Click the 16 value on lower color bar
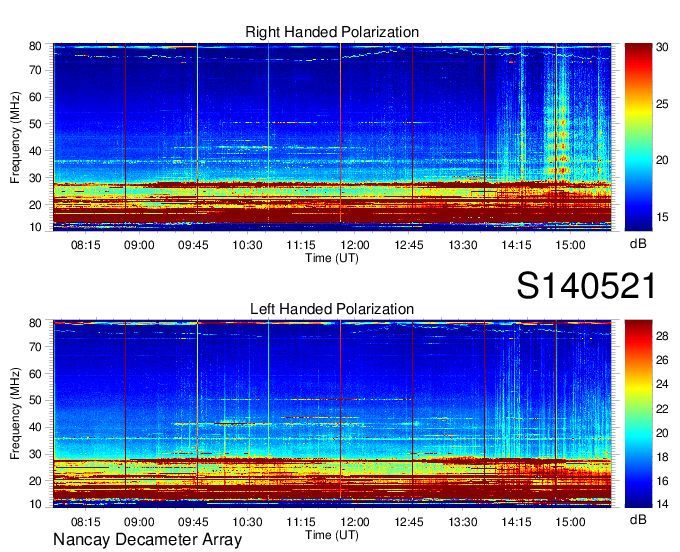The image size is (680, 552). pyautogui.click(x=662, y=481)
